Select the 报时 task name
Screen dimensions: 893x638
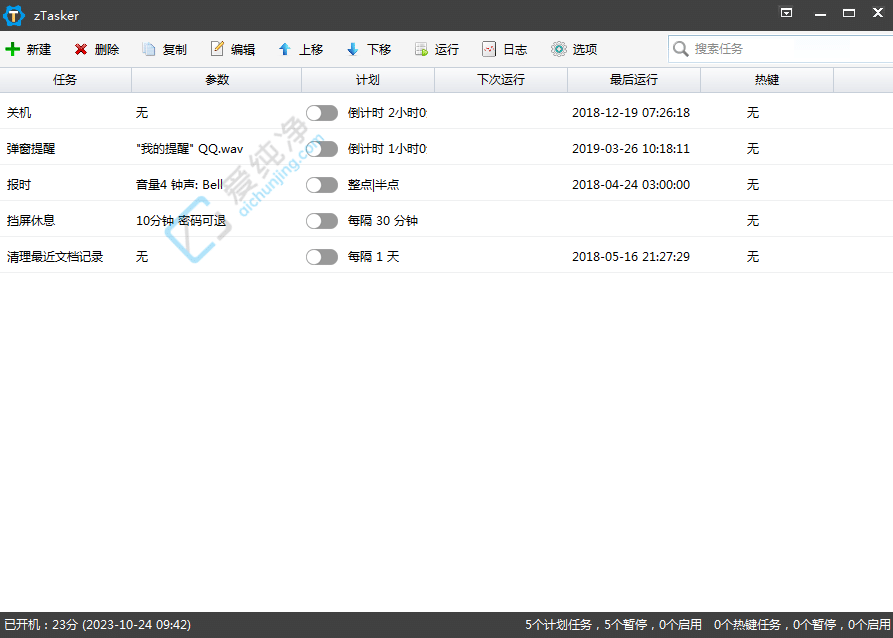tap(19, 185)
